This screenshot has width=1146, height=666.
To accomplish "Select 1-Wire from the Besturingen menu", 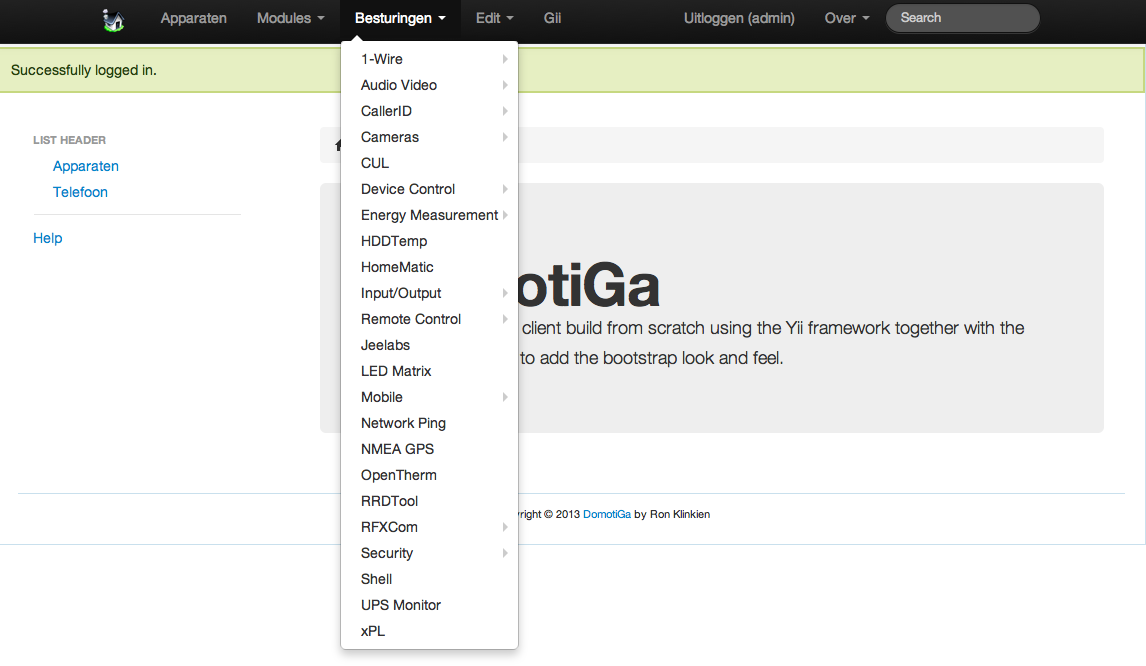I will 382,59.
